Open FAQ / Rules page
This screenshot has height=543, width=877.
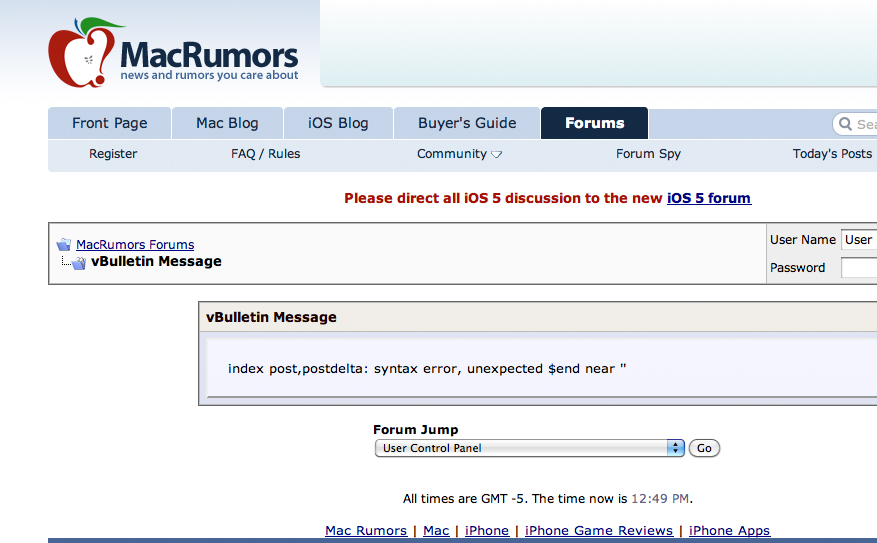(x=266, y=154)
